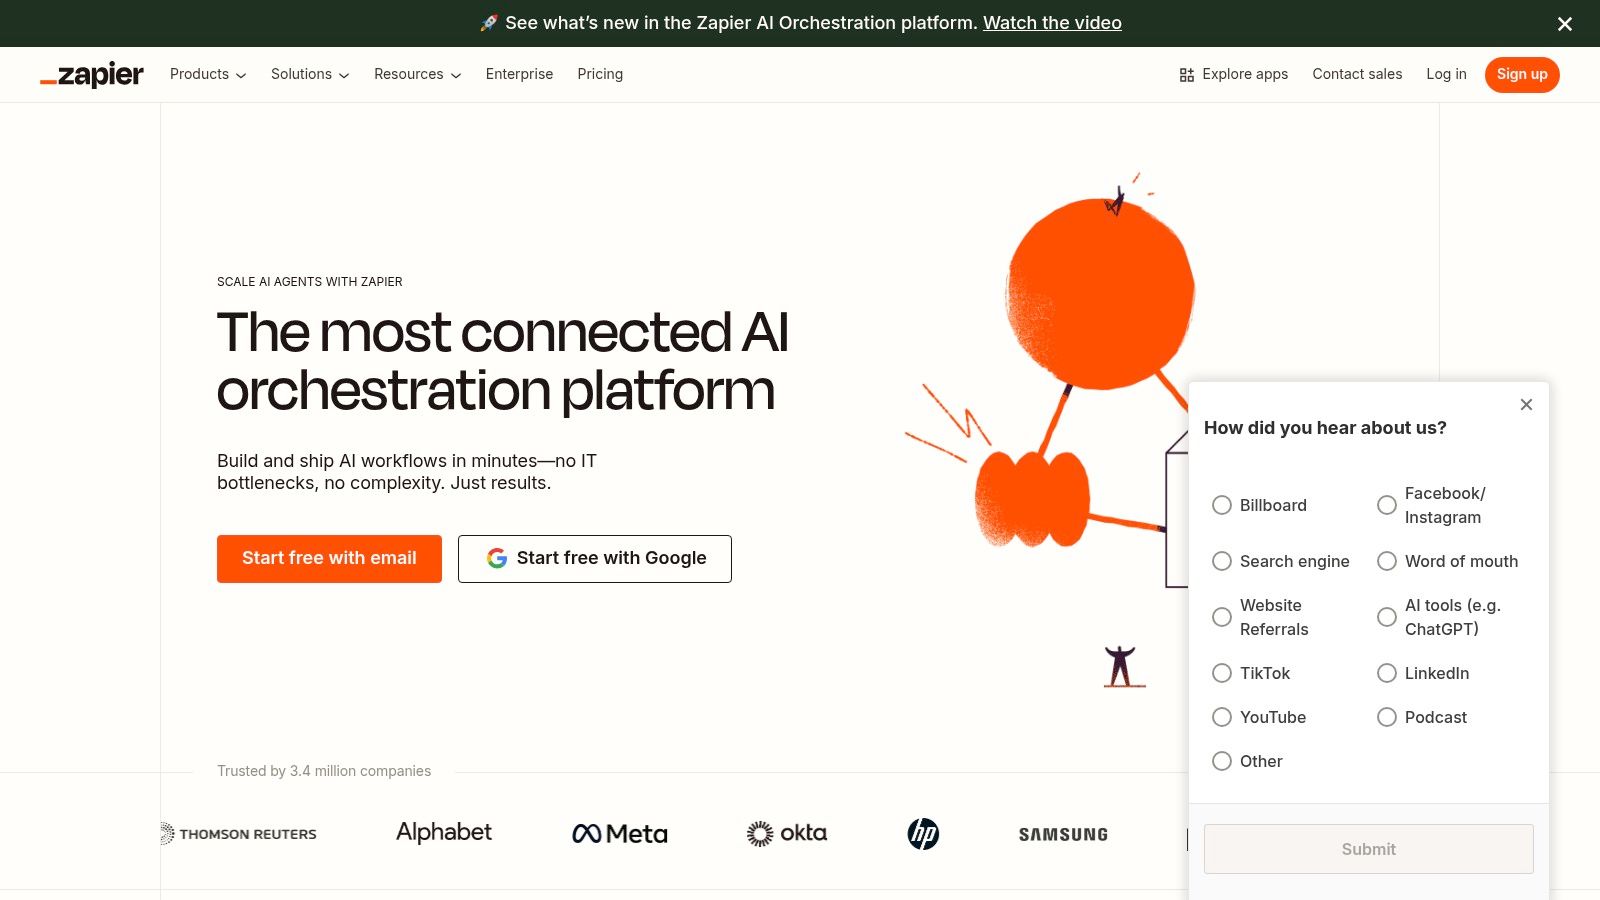Click 'SCALE AI AGENTS WITH ZAPIER' text
Viewport: 1600px width, 900px height.
(x=310, y=282)
